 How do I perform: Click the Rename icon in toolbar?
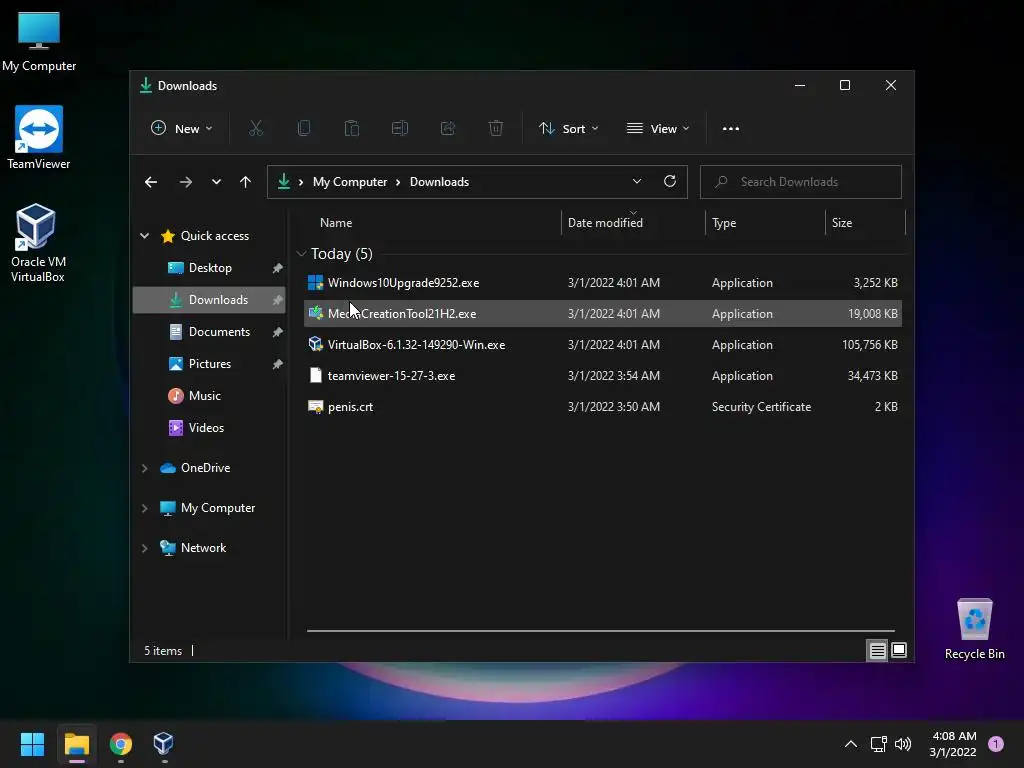(400, 129)
